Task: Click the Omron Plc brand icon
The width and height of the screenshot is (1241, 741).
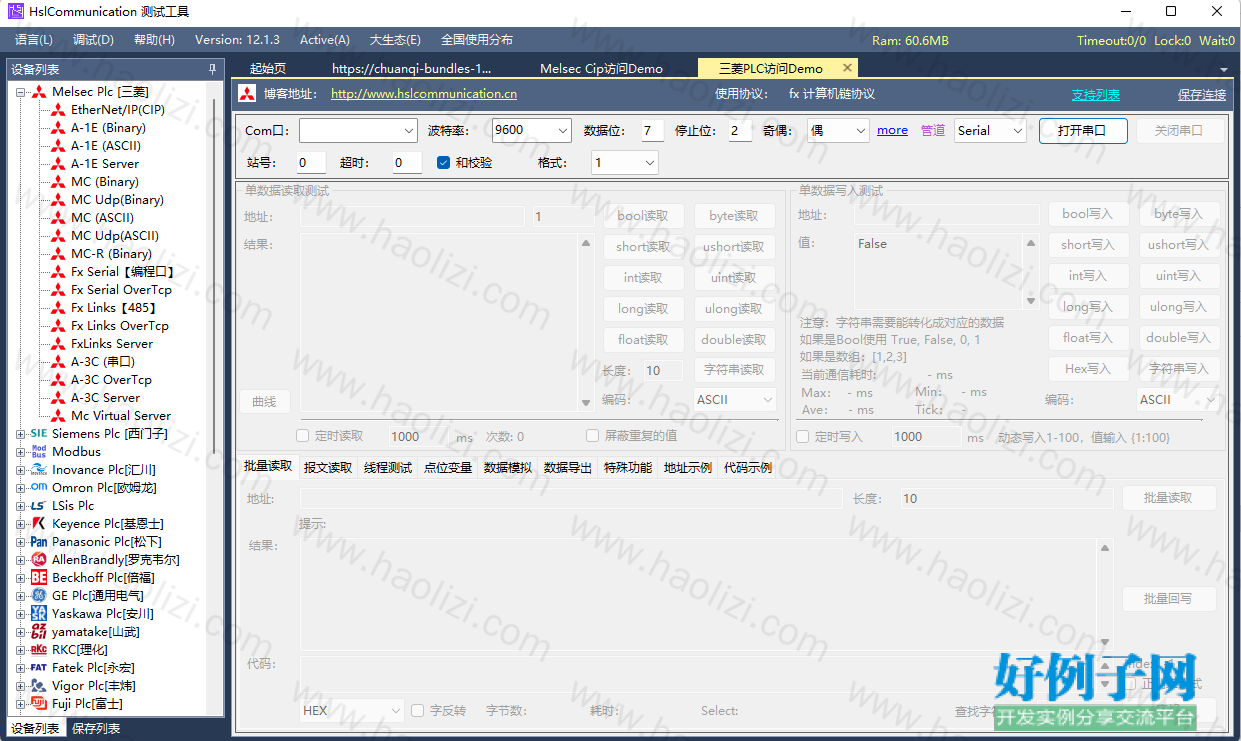Action: pos(39,488)
